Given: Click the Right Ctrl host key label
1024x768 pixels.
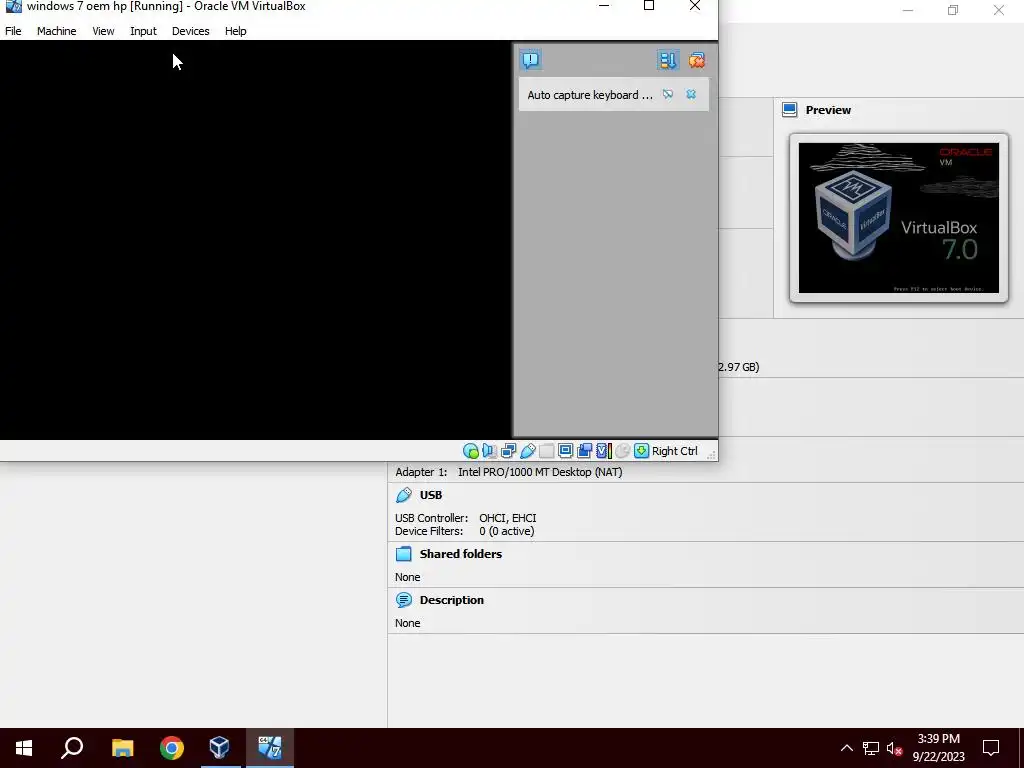Looking at the screenshot, I should [x=675, y=451].
